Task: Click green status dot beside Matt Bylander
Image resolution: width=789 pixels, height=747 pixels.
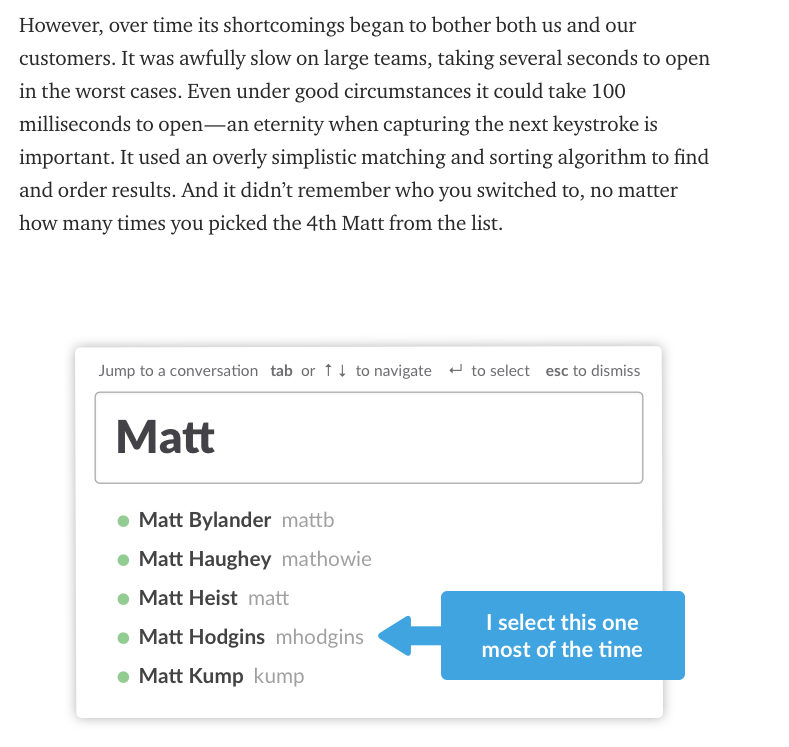Action: (x=123, y=521)
